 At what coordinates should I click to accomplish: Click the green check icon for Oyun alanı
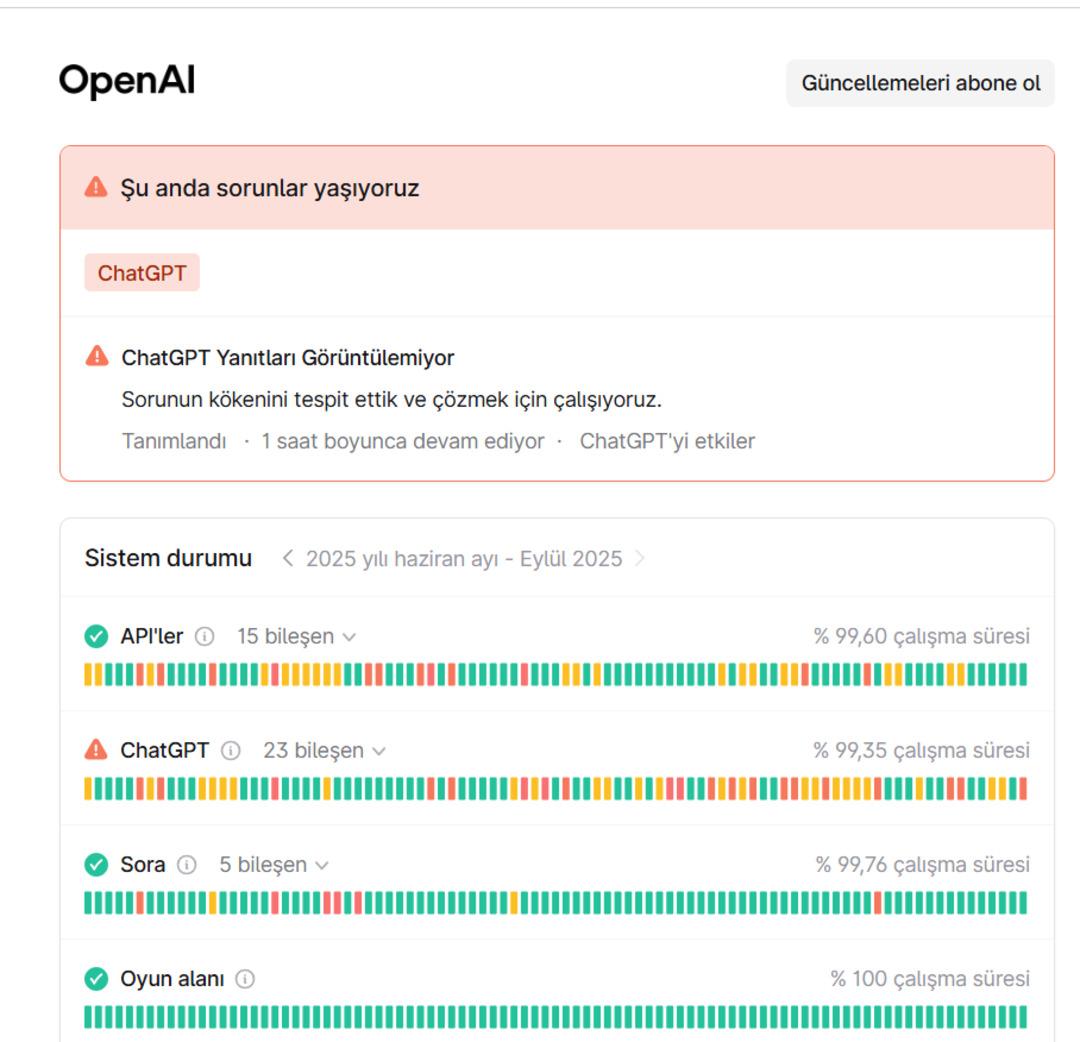click(96, 978)
